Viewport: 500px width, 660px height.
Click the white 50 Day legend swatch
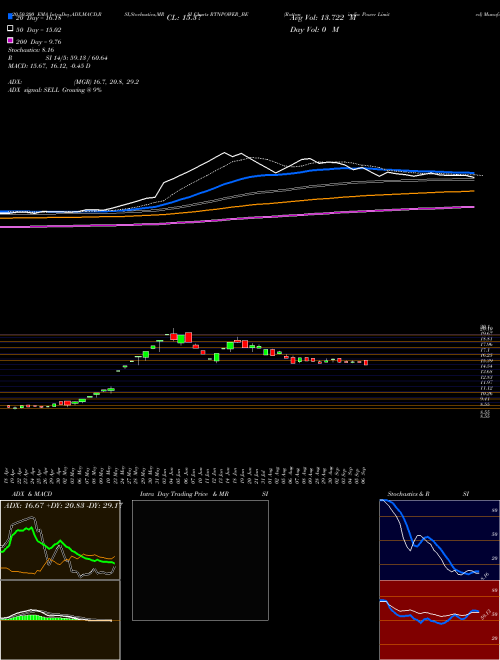(10, 28)
